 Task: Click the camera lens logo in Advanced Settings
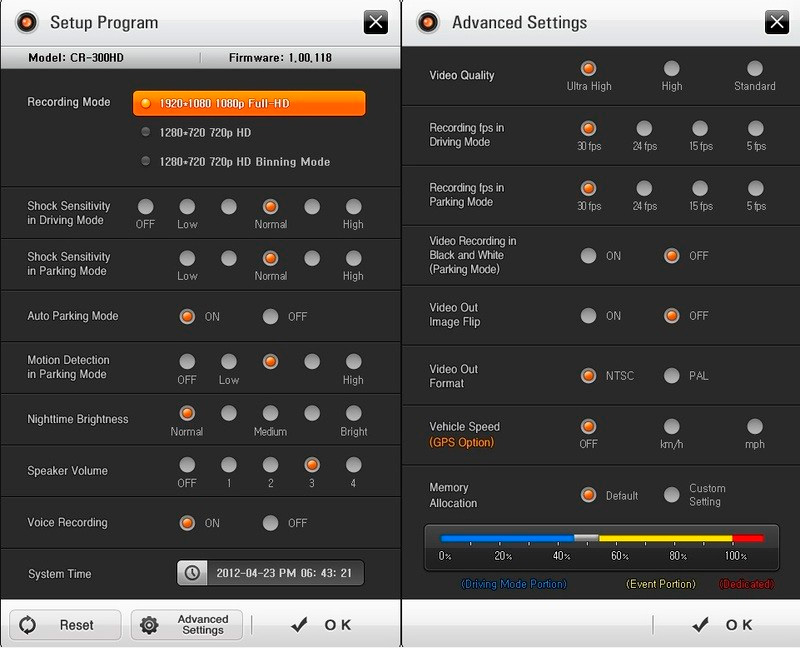coord(428,22)
